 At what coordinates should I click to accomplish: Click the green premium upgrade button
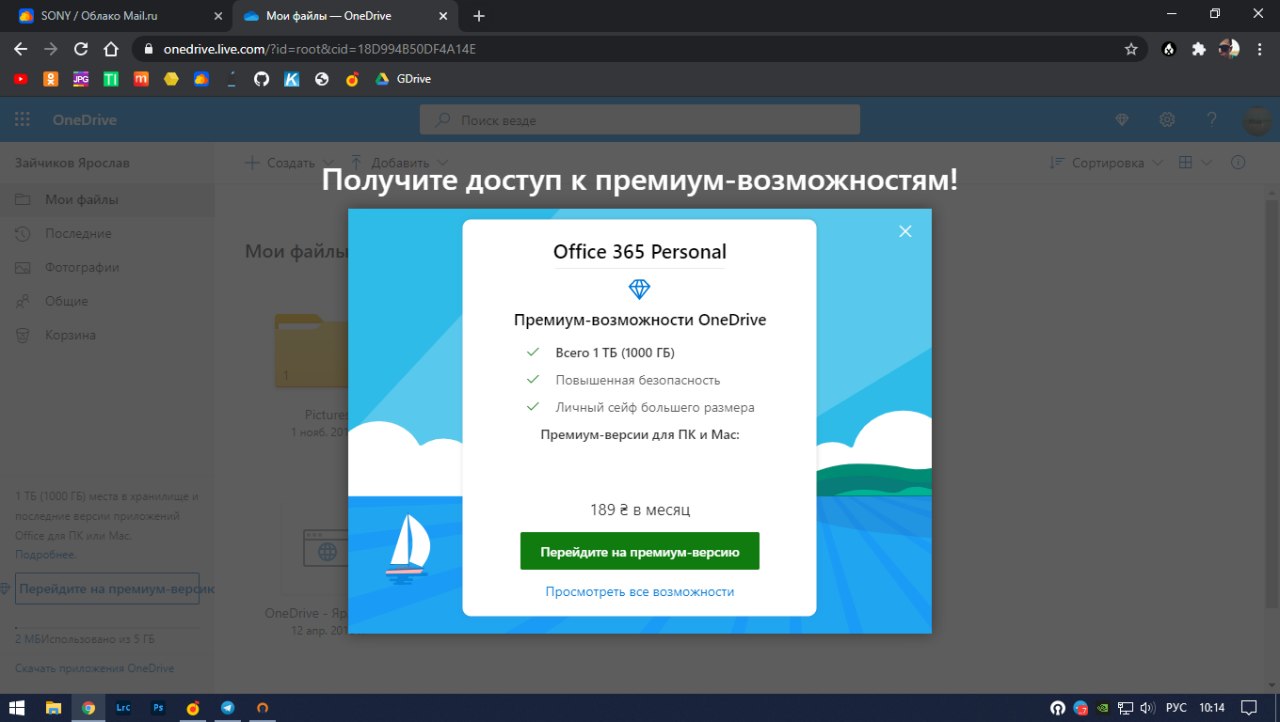[639, 551]
